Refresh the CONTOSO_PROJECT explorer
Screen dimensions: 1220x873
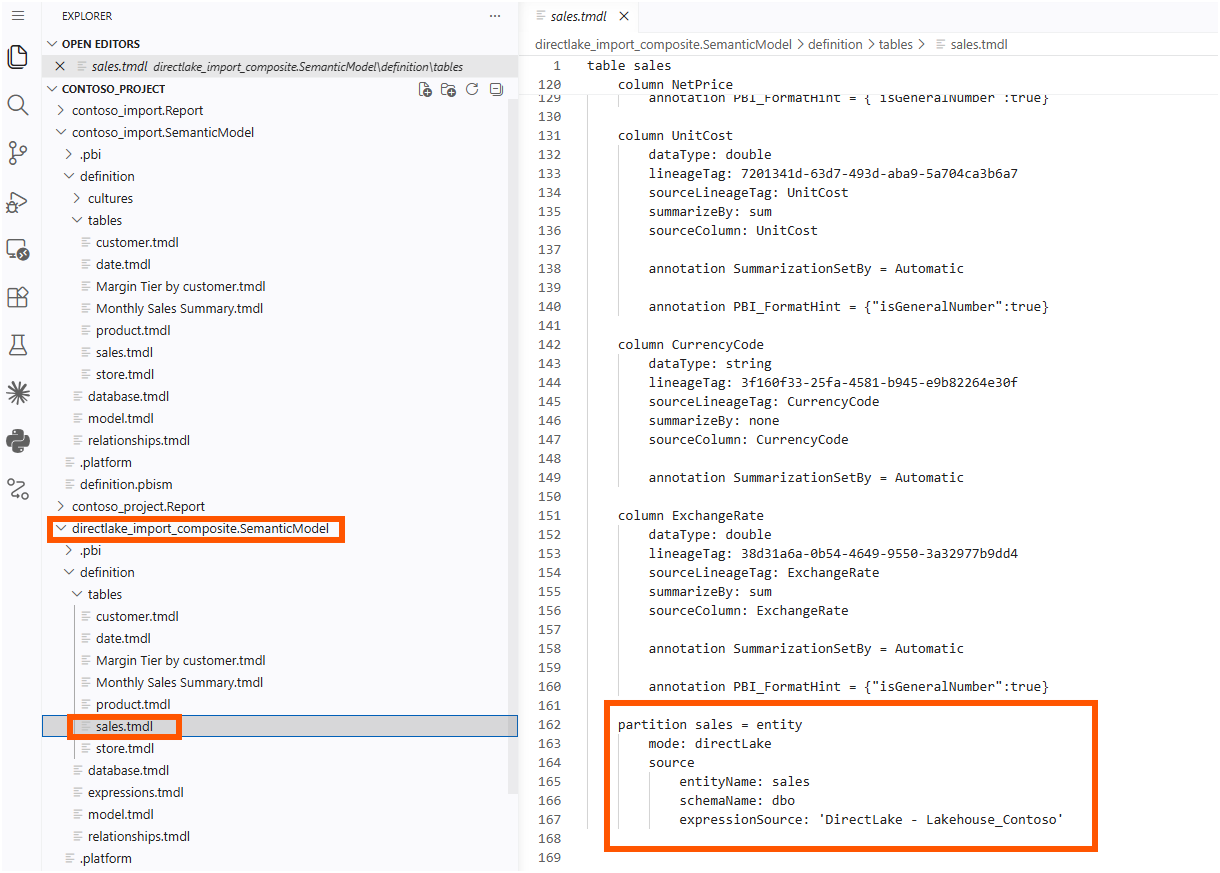pos(472,89)
